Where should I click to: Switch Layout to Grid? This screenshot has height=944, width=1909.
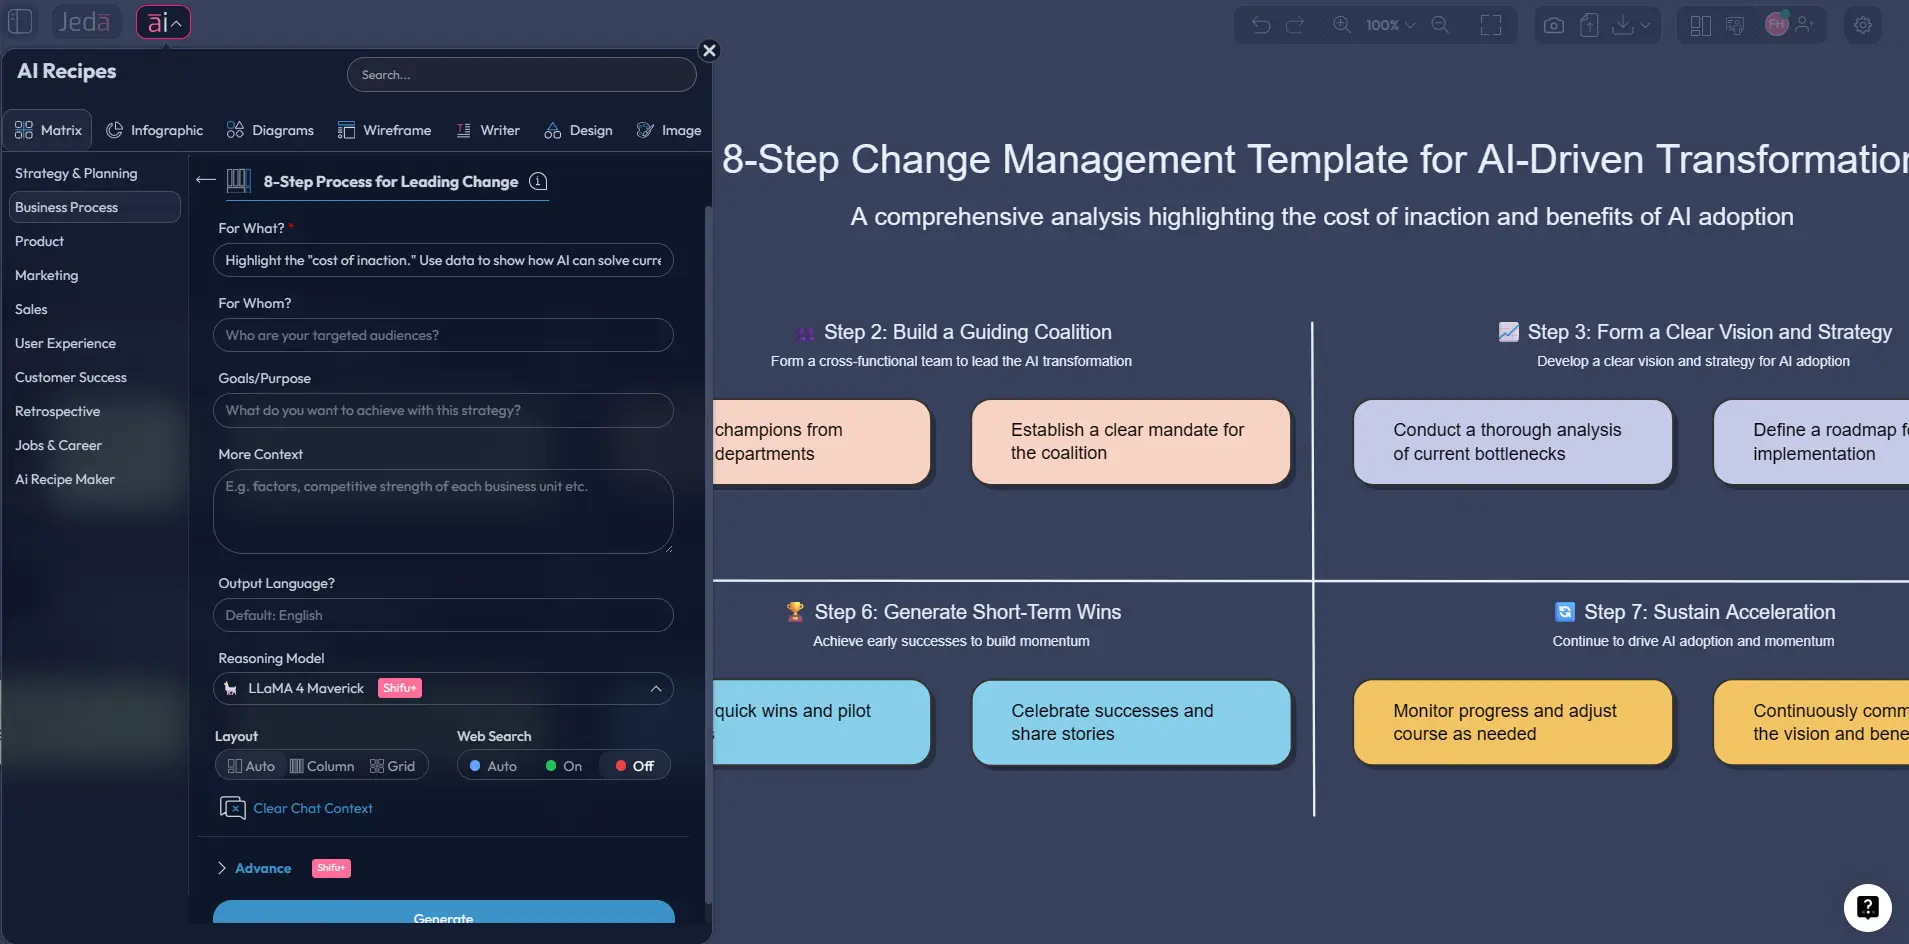tap(392, 765)
